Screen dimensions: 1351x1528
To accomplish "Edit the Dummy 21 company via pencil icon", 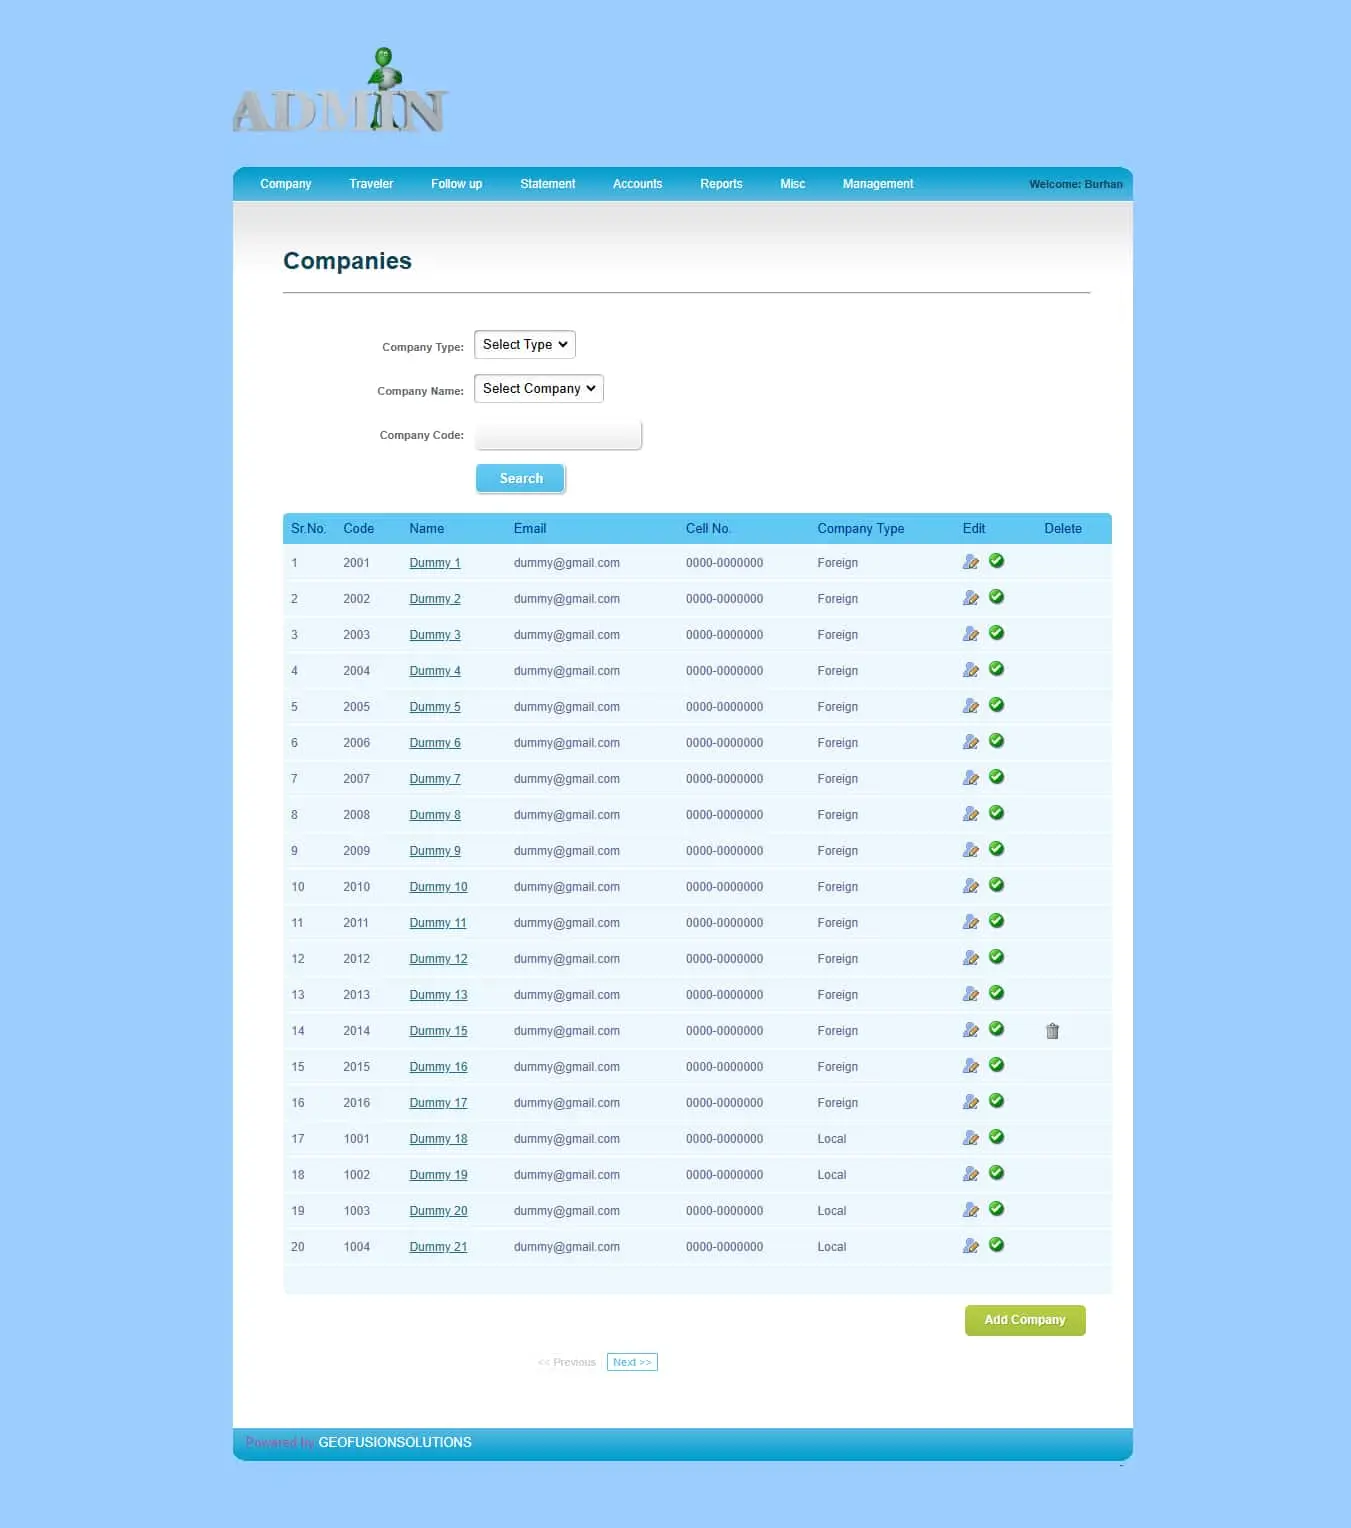I will (x=970, y=1246).
